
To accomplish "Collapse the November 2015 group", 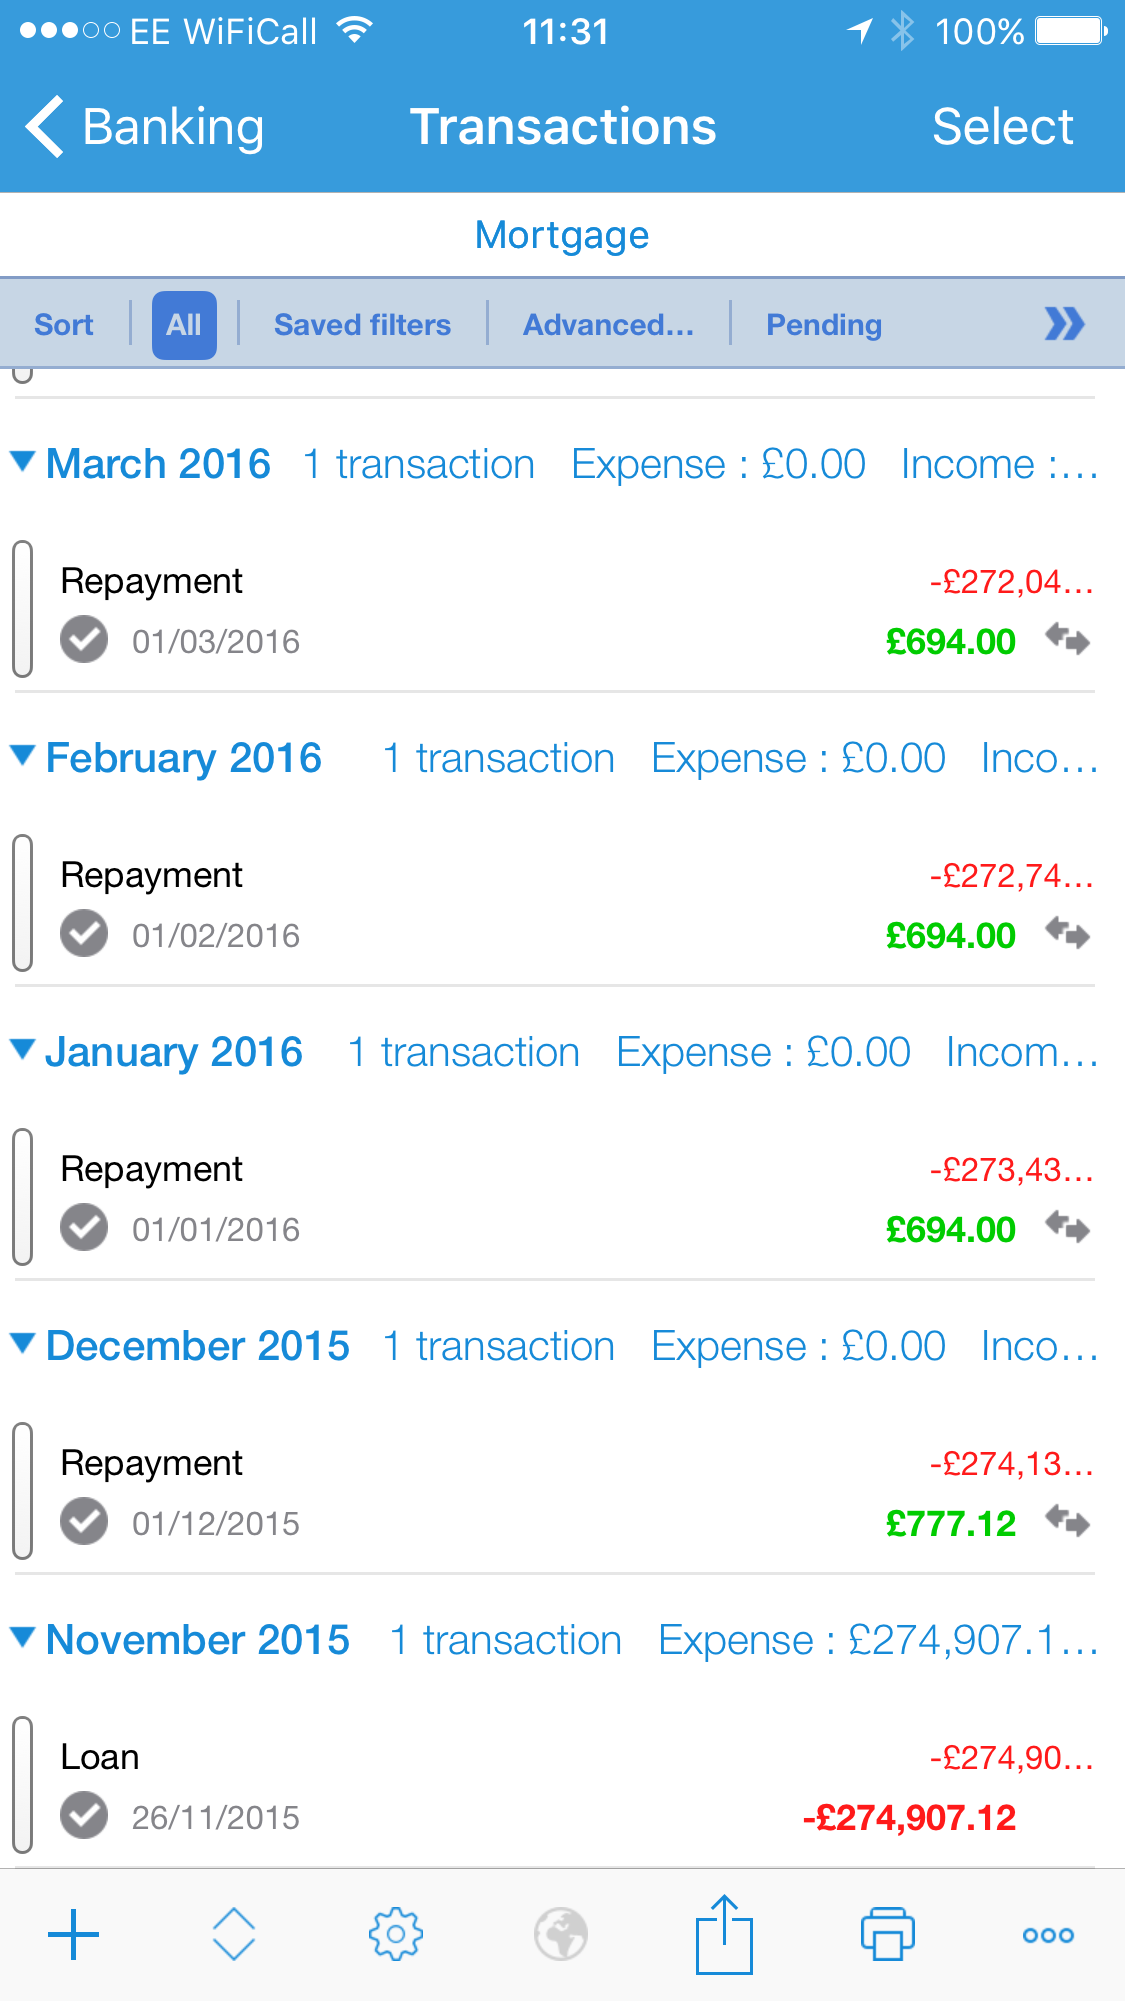I will coord(23,1637).
